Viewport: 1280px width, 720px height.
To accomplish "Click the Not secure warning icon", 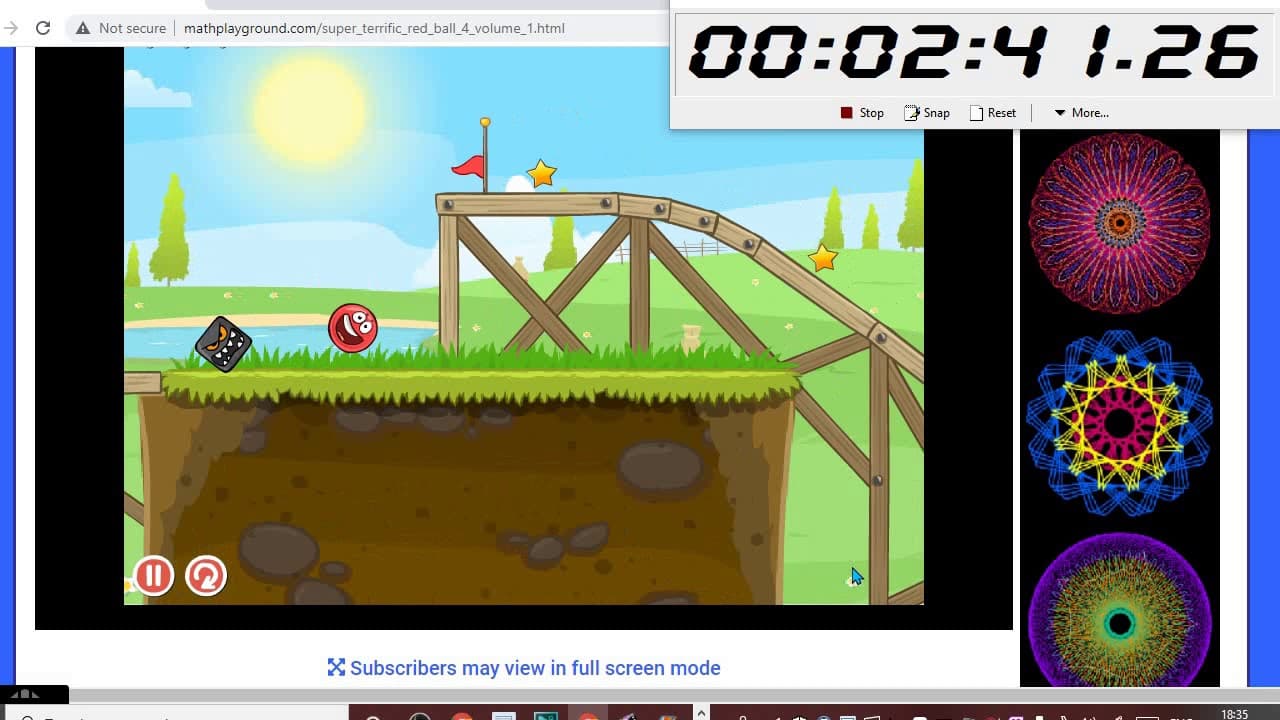I will tap(83, 28).
